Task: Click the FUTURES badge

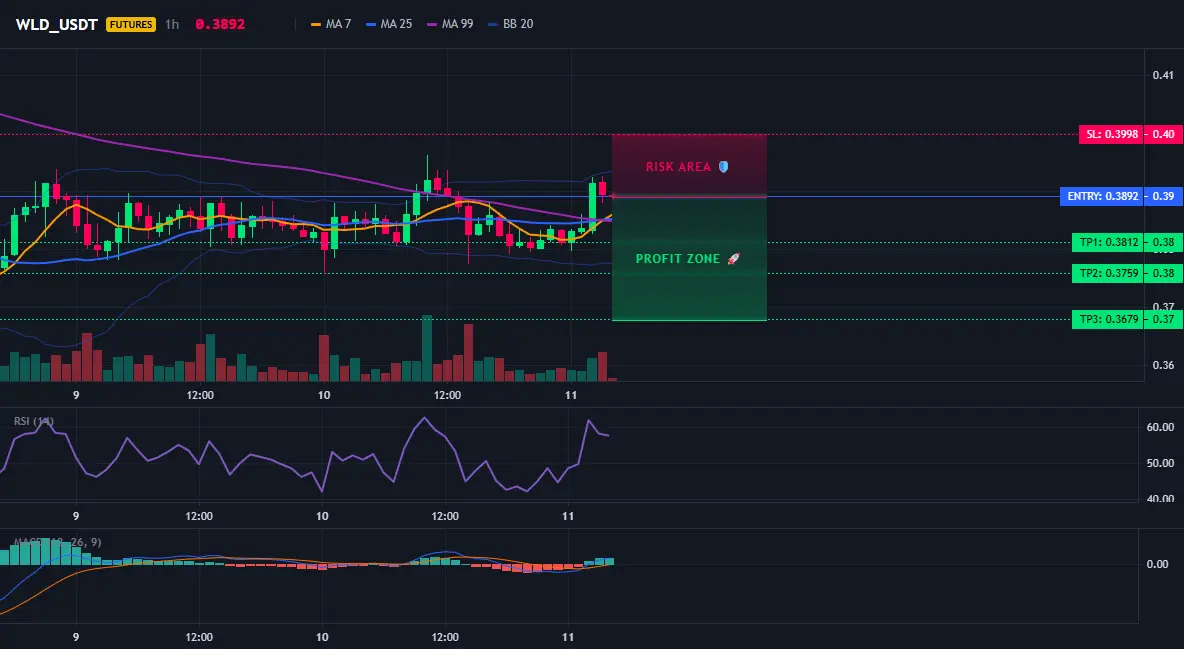Action: coord(131,24)
